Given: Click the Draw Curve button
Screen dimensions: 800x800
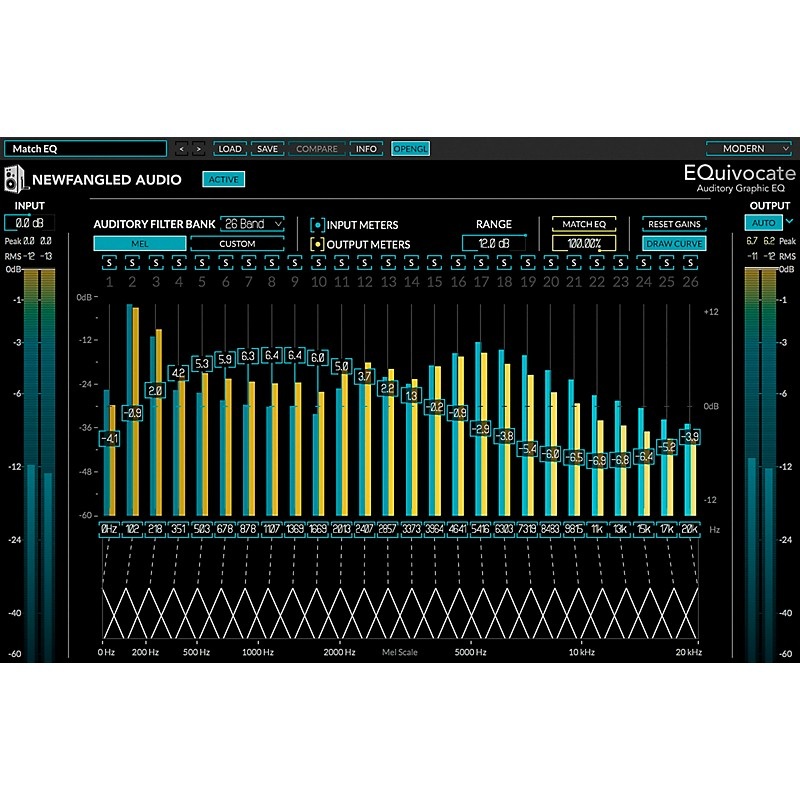Looking at the screenshot, I should coord(674,243).
